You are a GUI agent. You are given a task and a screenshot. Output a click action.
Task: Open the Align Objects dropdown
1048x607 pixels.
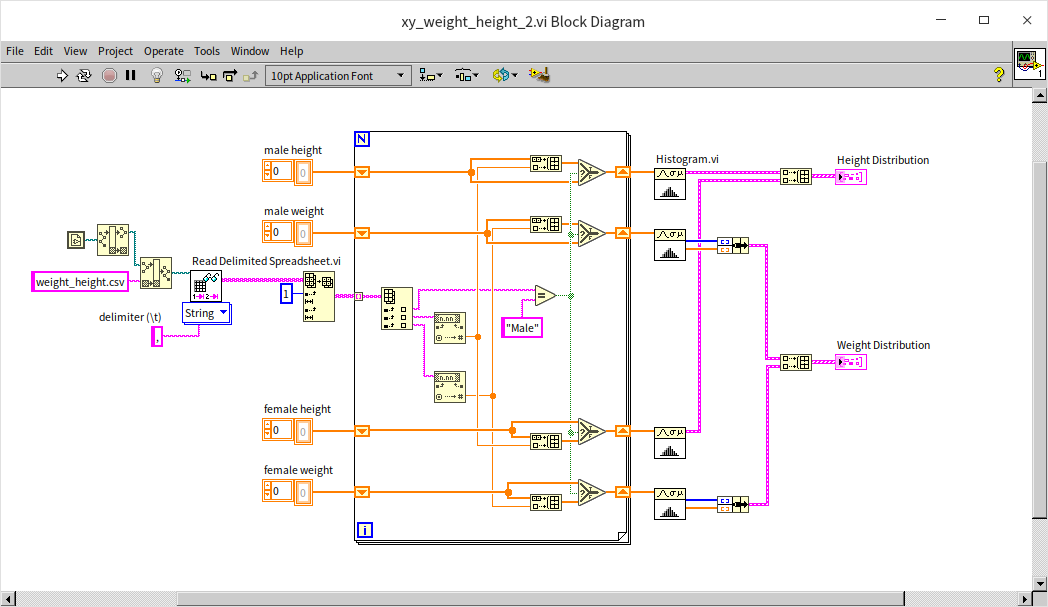pos(432,75)
